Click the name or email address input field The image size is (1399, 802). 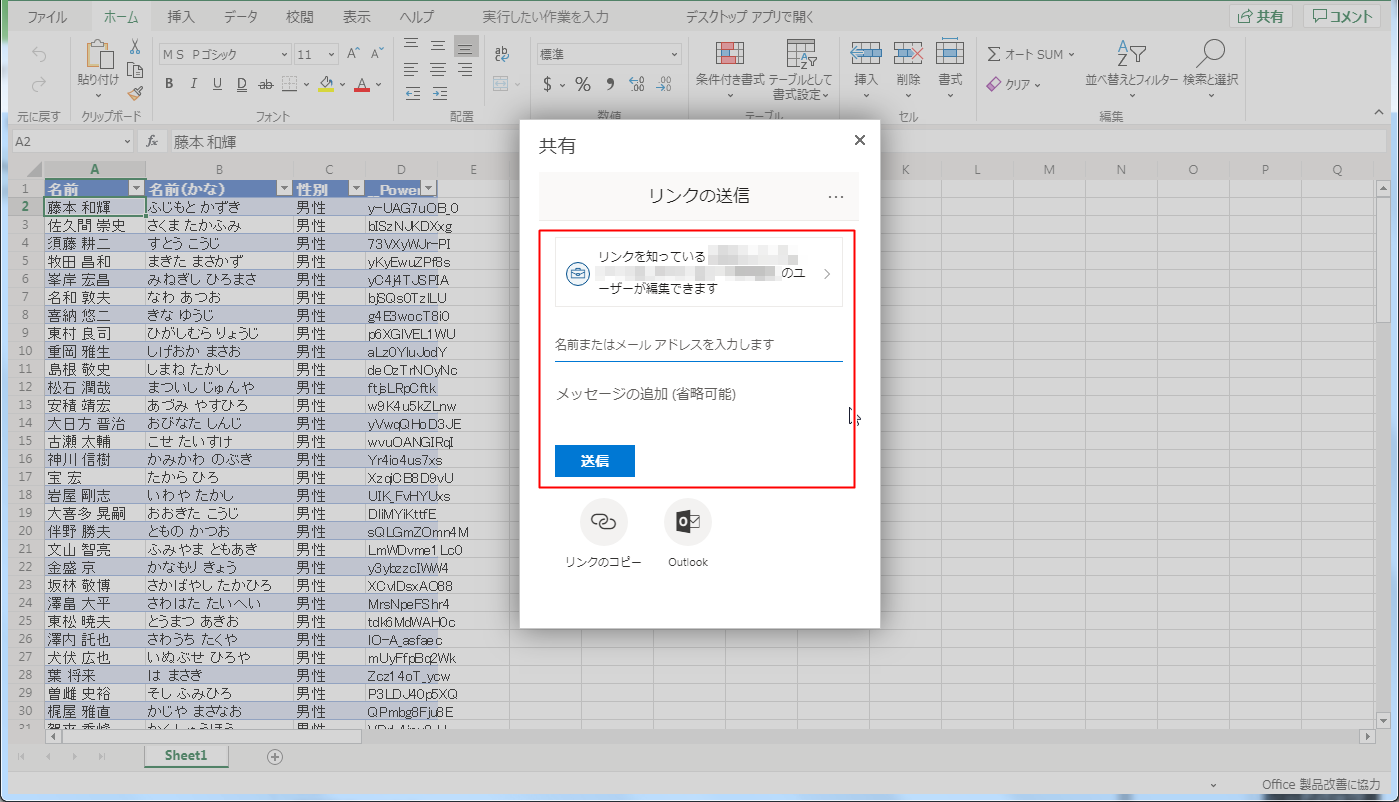699,344
